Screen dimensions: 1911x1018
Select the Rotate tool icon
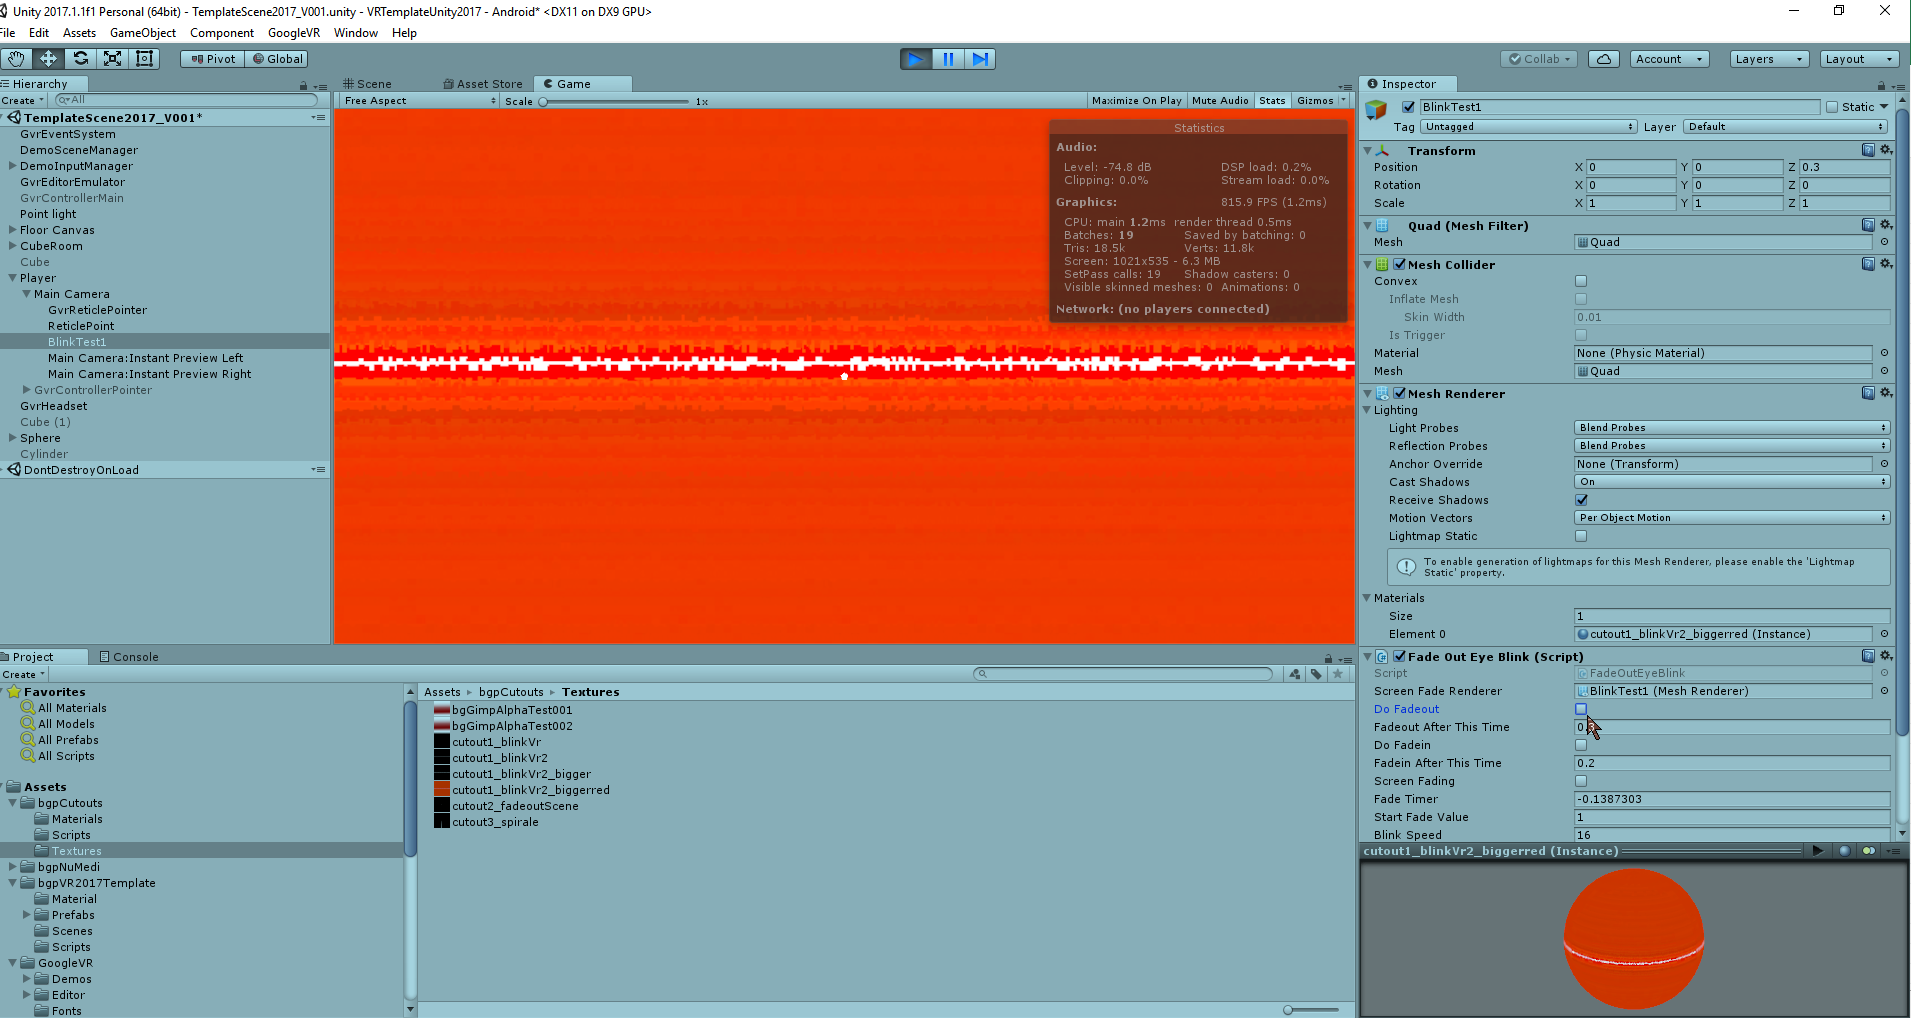pos(81,59)
